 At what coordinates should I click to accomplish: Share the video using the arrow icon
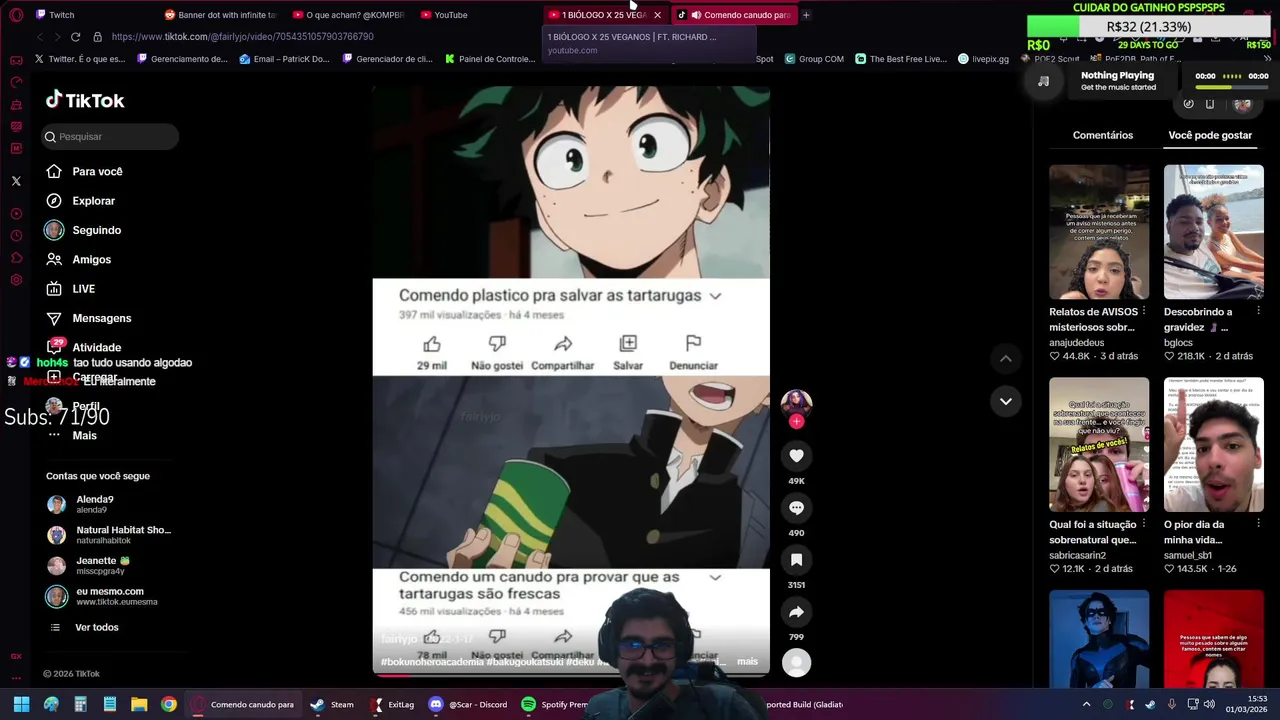(x=796, y=612)
